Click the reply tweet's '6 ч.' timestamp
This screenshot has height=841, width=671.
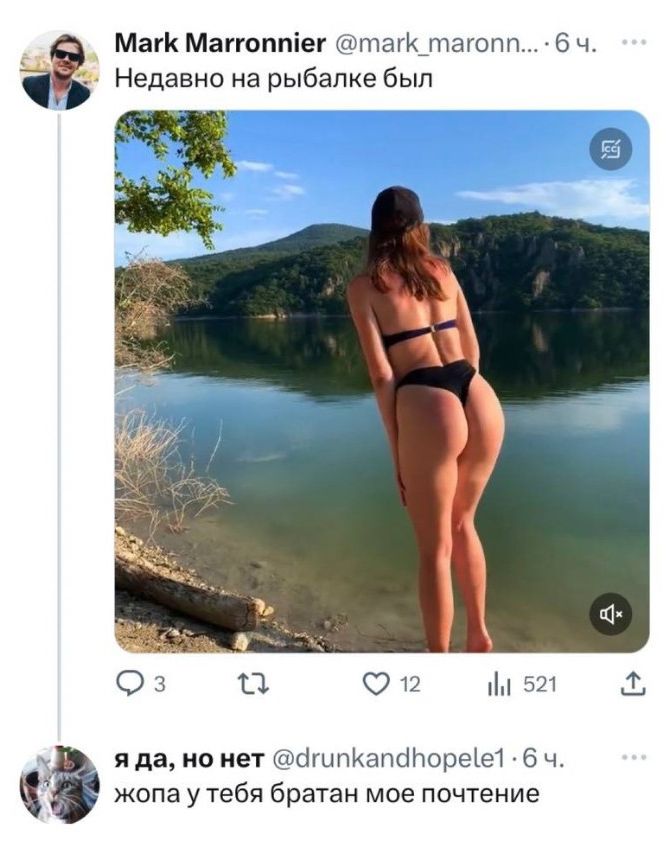(543, 758)
